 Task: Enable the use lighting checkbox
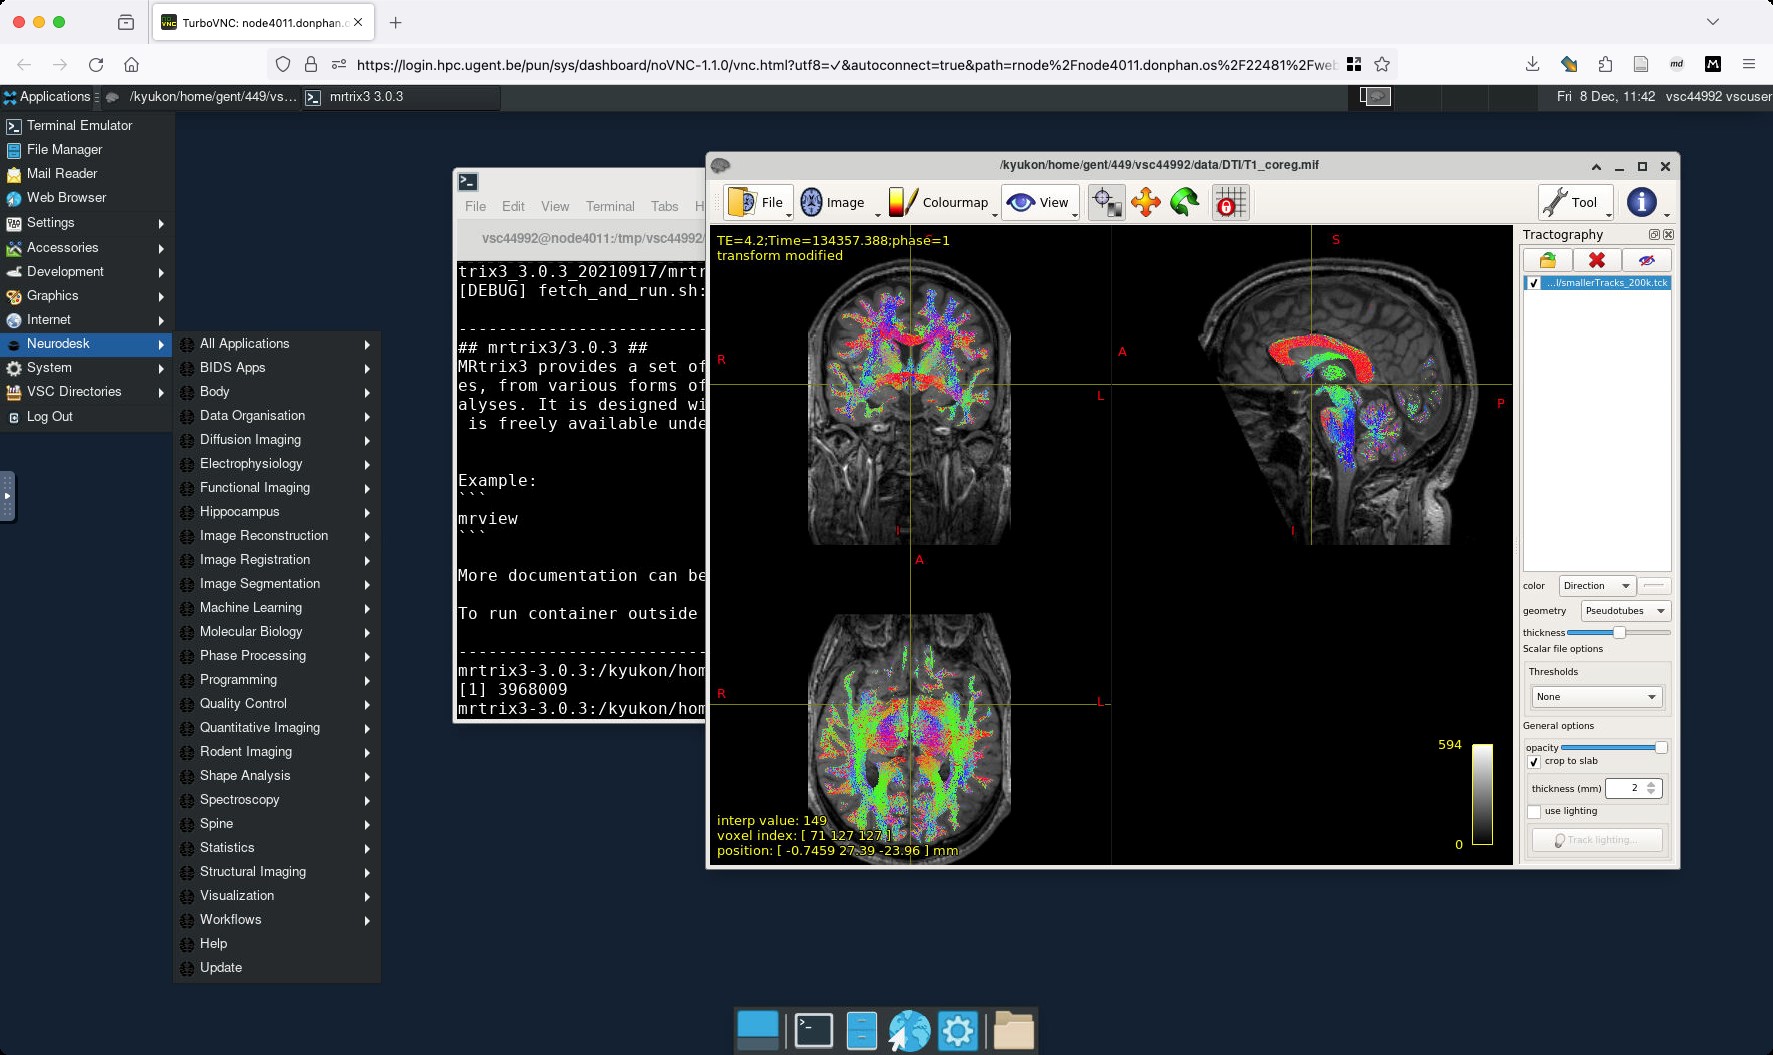point(1534,812)
